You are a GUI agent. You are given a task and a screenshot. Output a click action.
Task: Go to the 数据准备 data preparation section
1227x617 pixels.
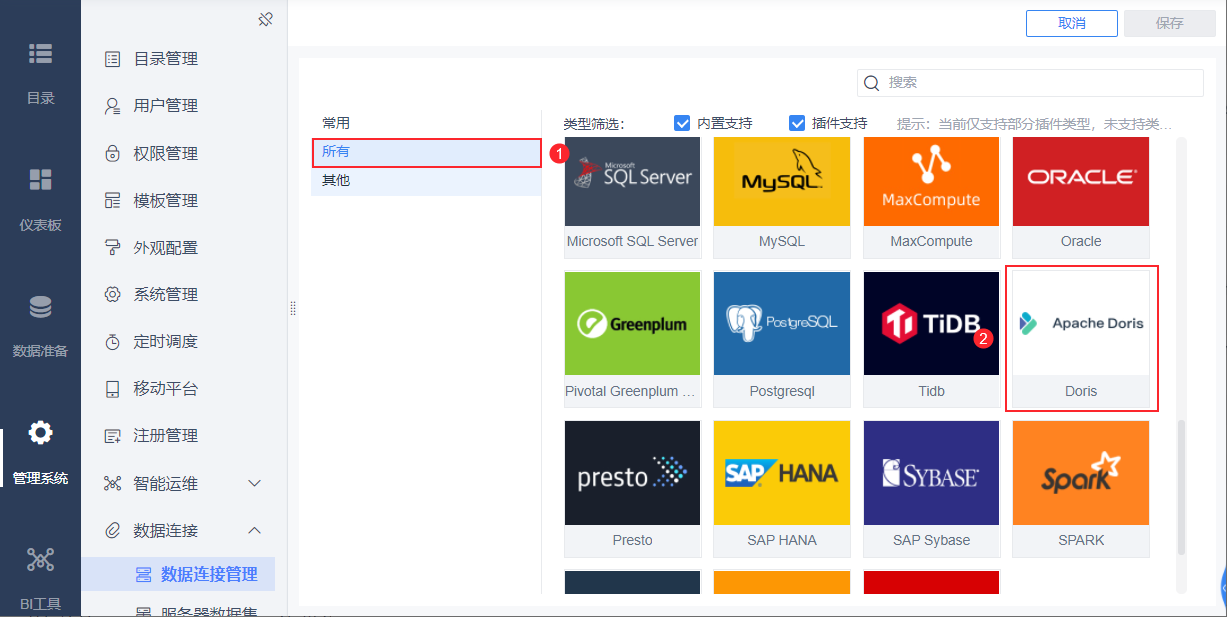[40, 326]
